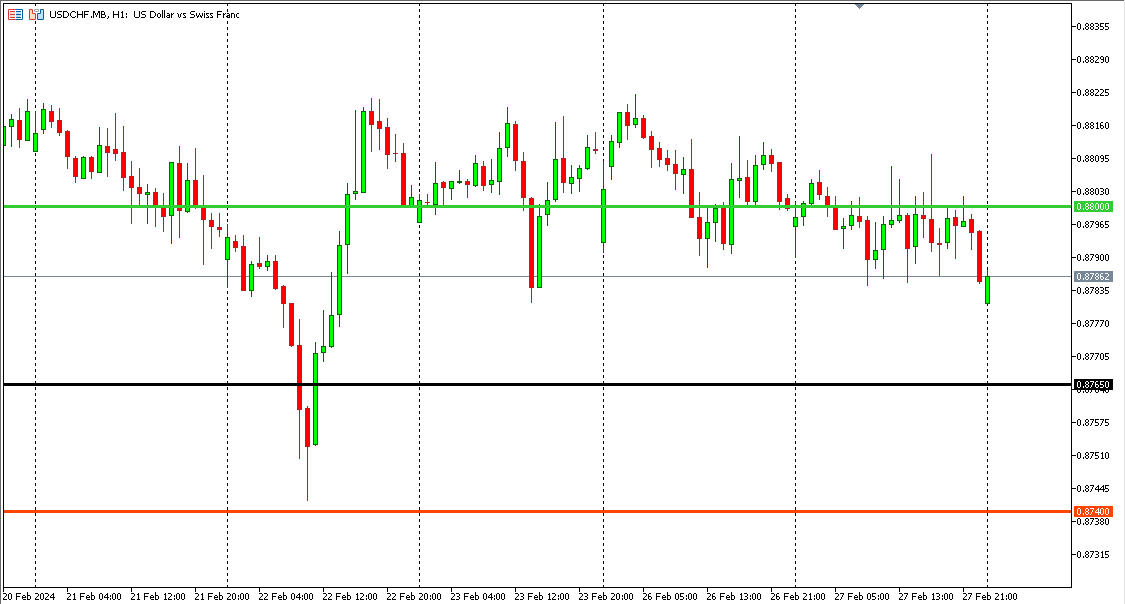
Task: Click the 23 Feb 12:00 time label
Action: click(542, 597)
